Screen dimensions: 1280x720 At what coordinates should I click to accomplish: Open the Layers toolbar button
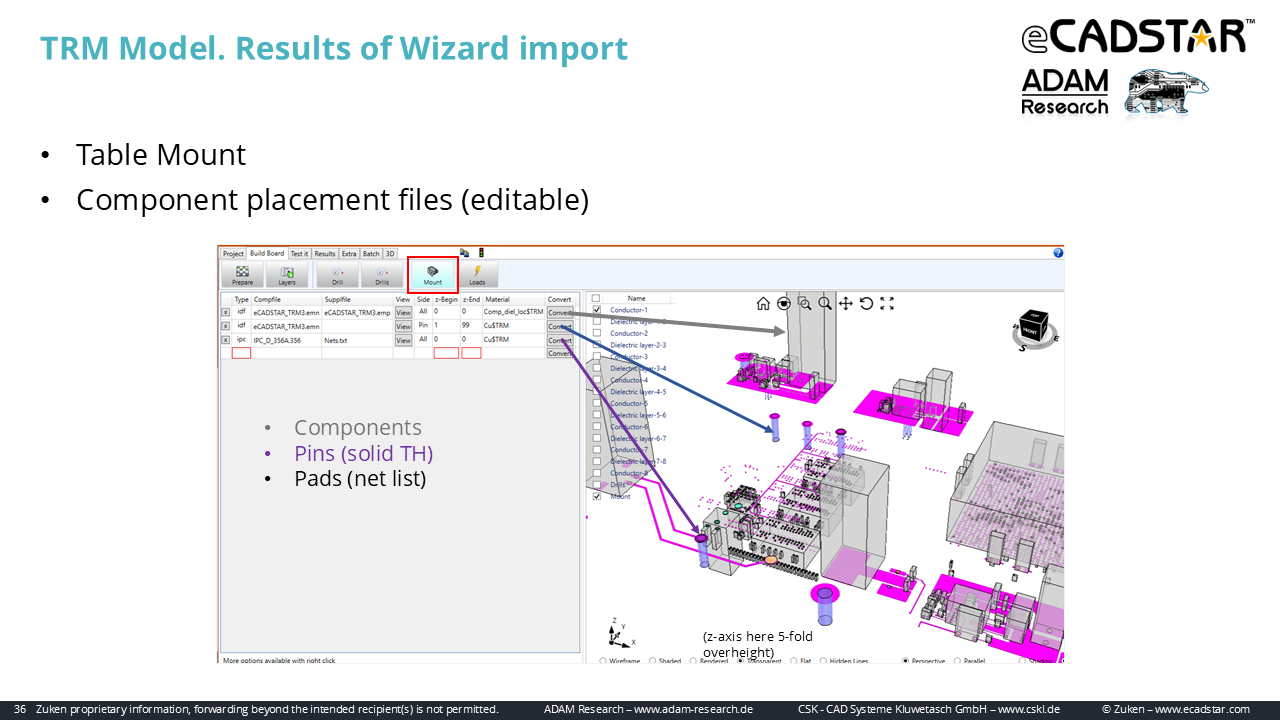287,275
